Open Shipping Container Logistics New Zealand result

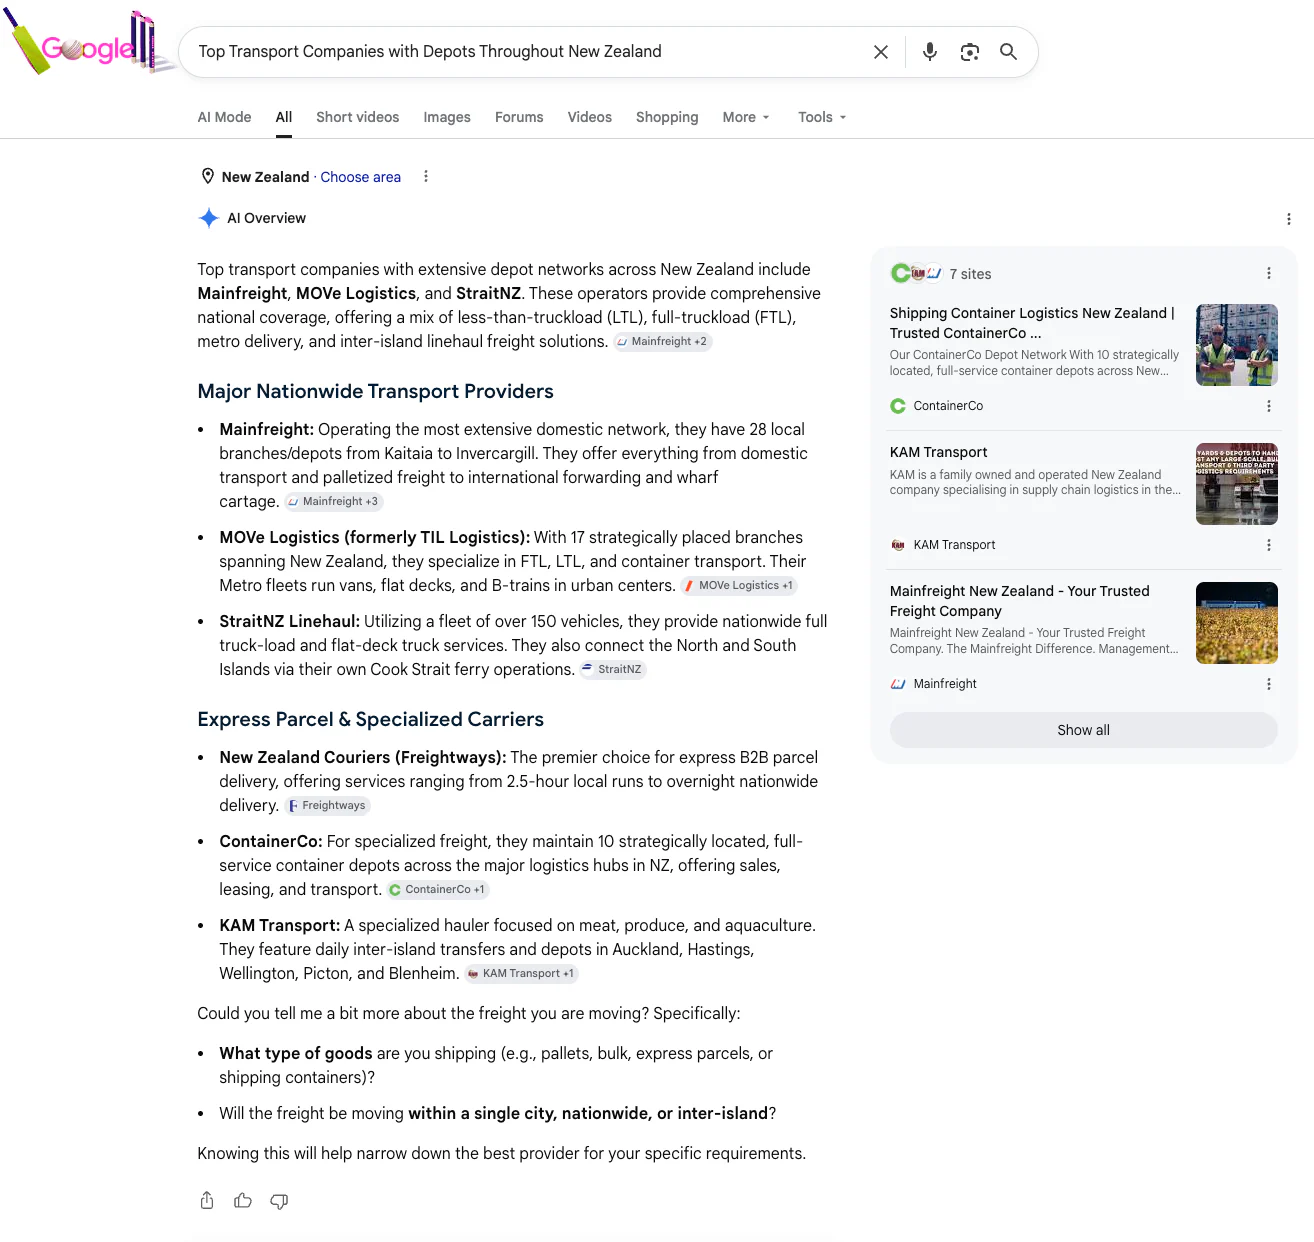click(1032, 323)
